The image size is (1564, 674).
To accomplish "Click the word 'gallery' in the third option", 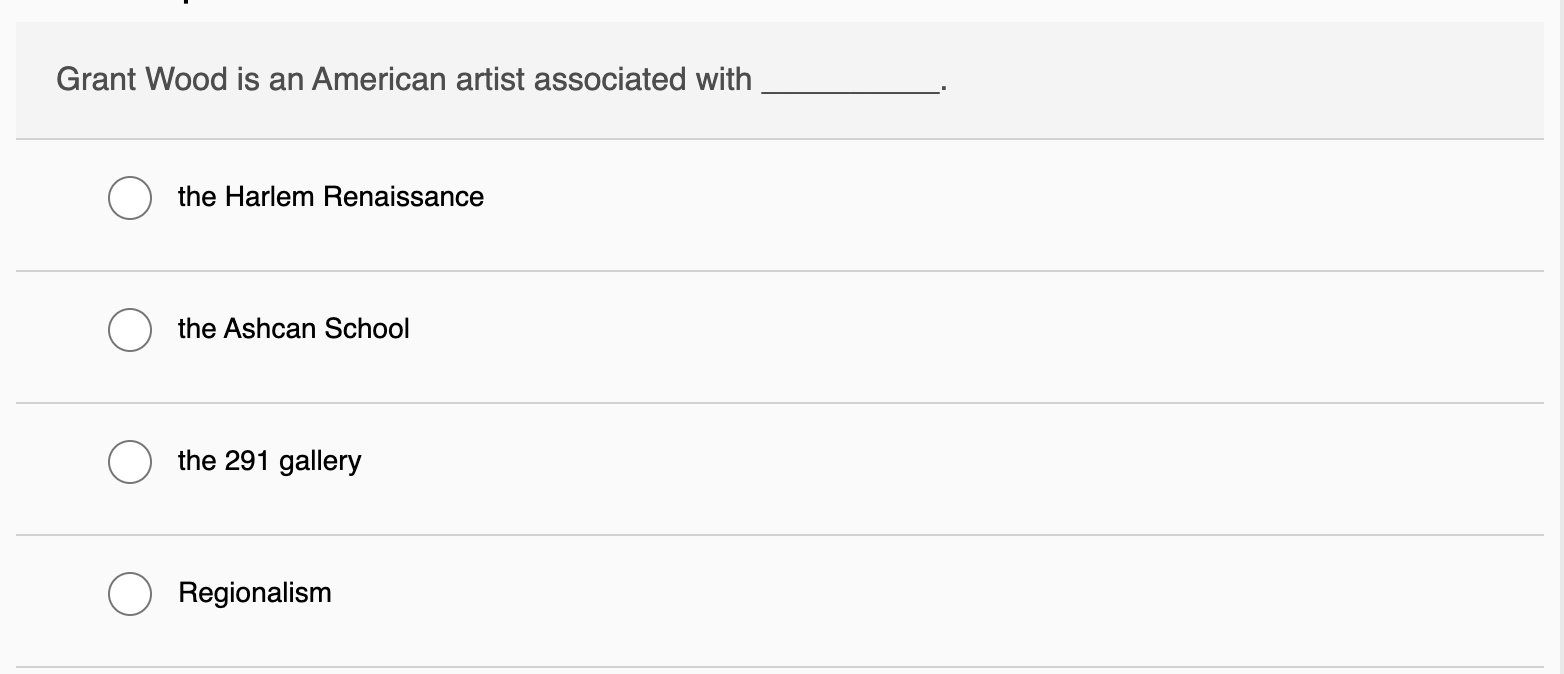I will coord(320,462).
